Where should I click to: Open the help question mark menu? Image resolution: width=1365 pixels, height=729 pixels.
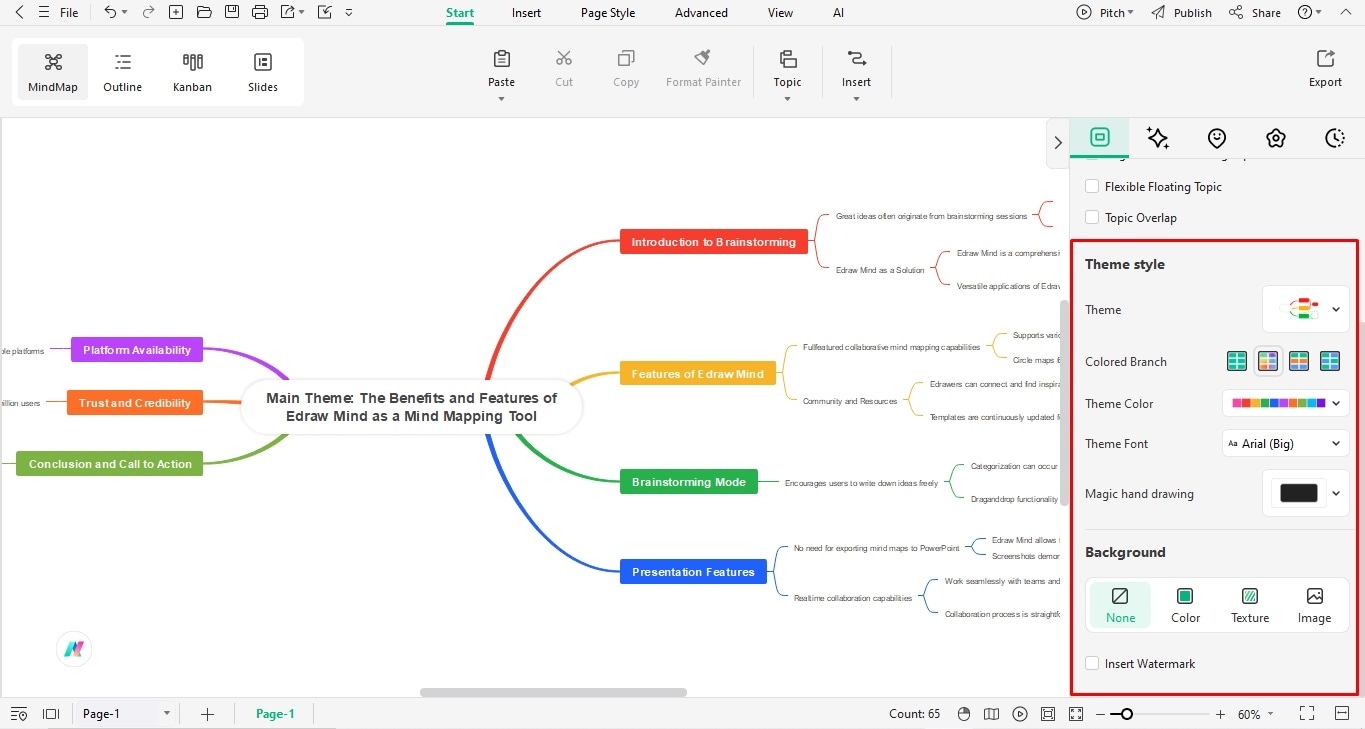(x=1309, y=13)
